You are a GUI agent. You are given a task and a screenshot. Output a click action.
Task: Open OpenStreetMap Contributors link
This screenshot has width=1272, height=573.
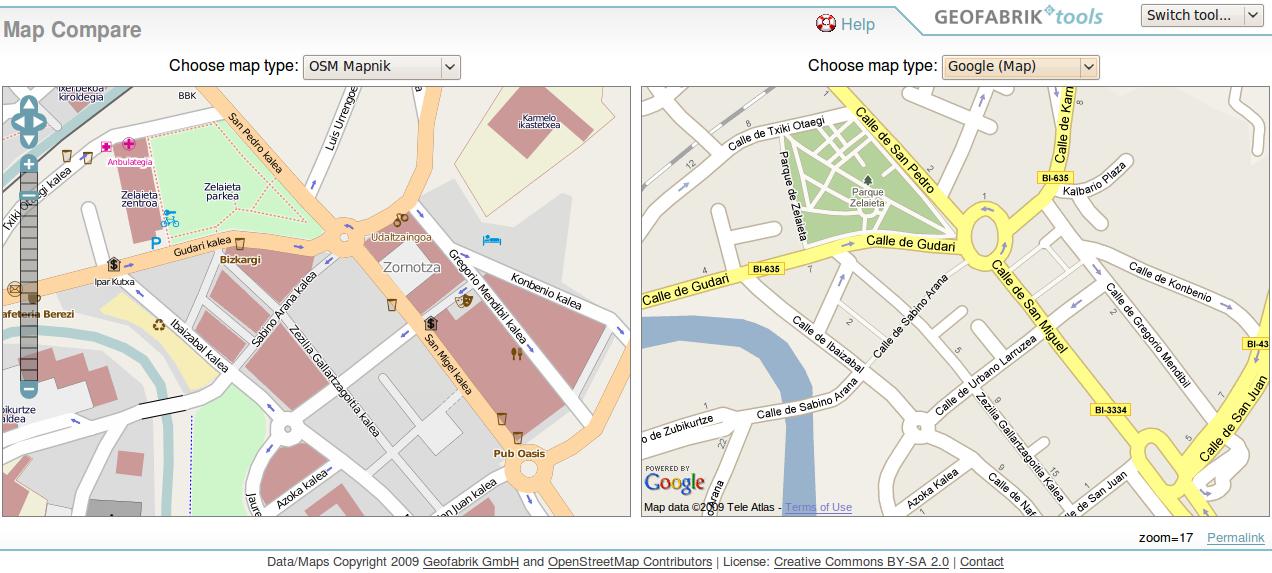click(x=630, y=562)
